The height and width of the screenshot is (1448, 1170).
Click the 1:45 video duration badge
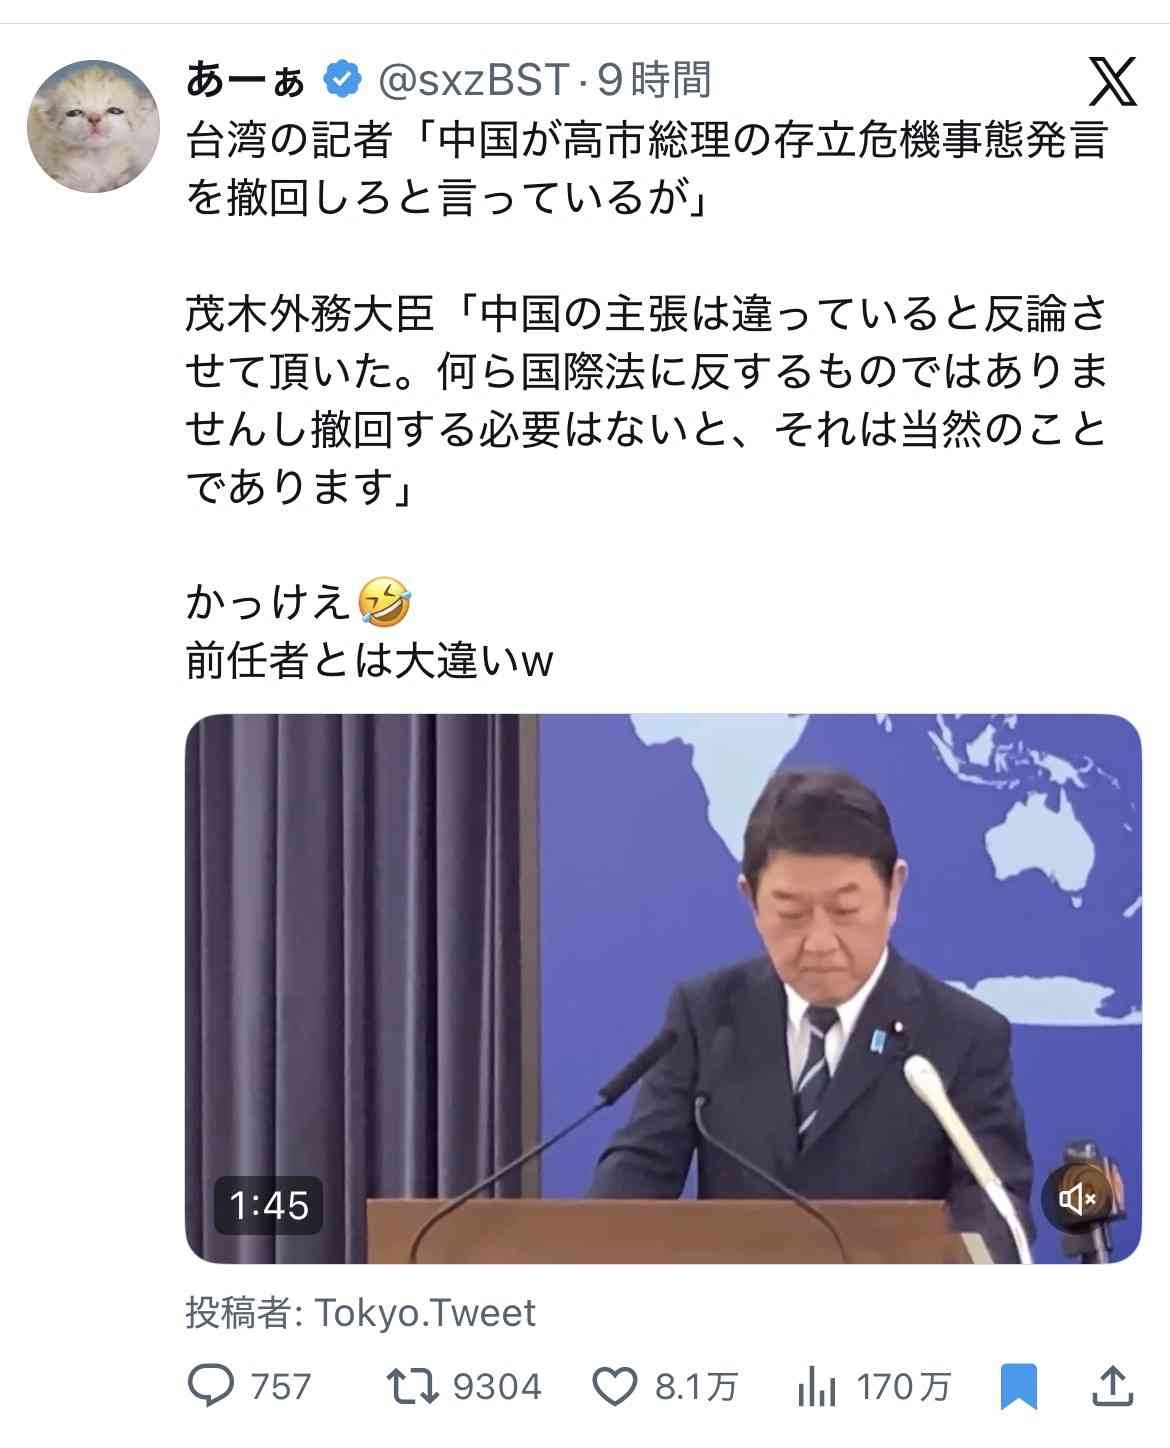pos(269,1205)
